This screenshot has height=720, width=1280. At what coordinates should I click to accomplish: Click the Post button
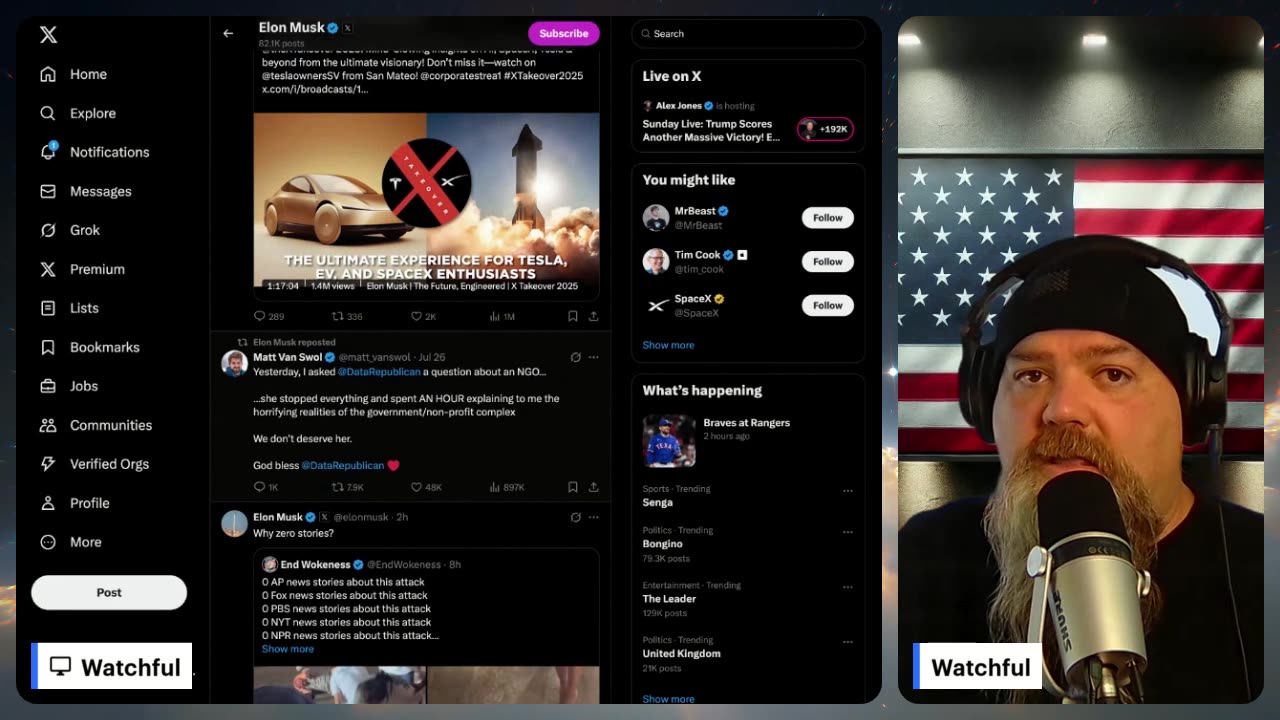109,592
